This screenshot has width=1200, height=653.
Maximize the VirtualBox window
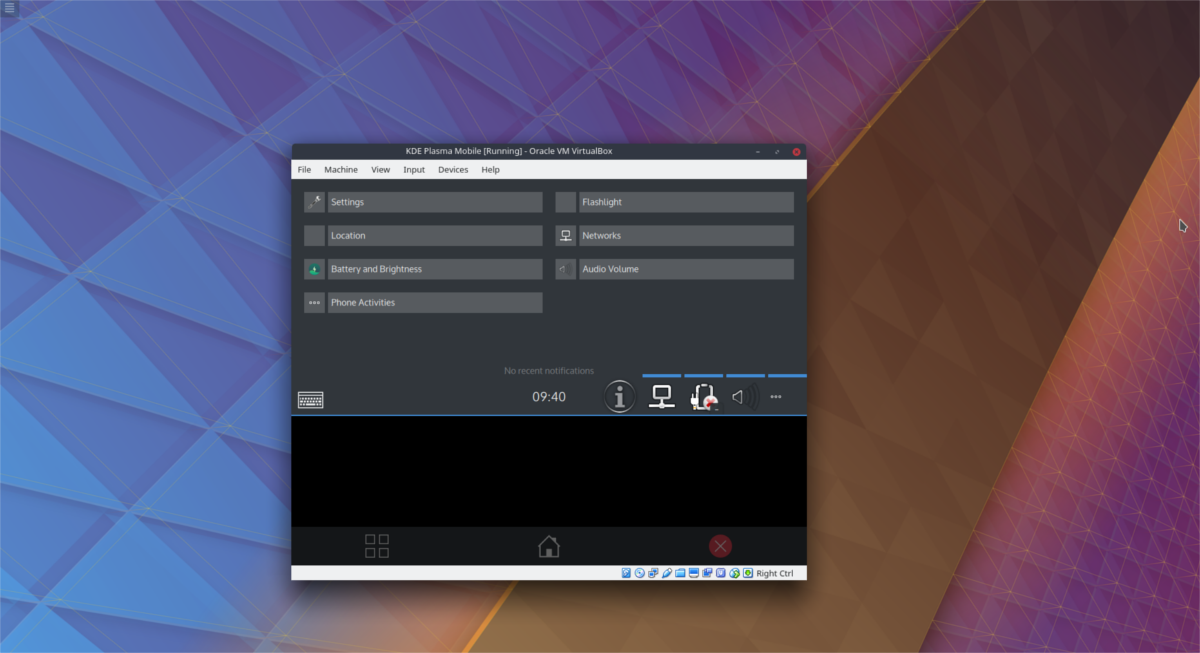777,151
